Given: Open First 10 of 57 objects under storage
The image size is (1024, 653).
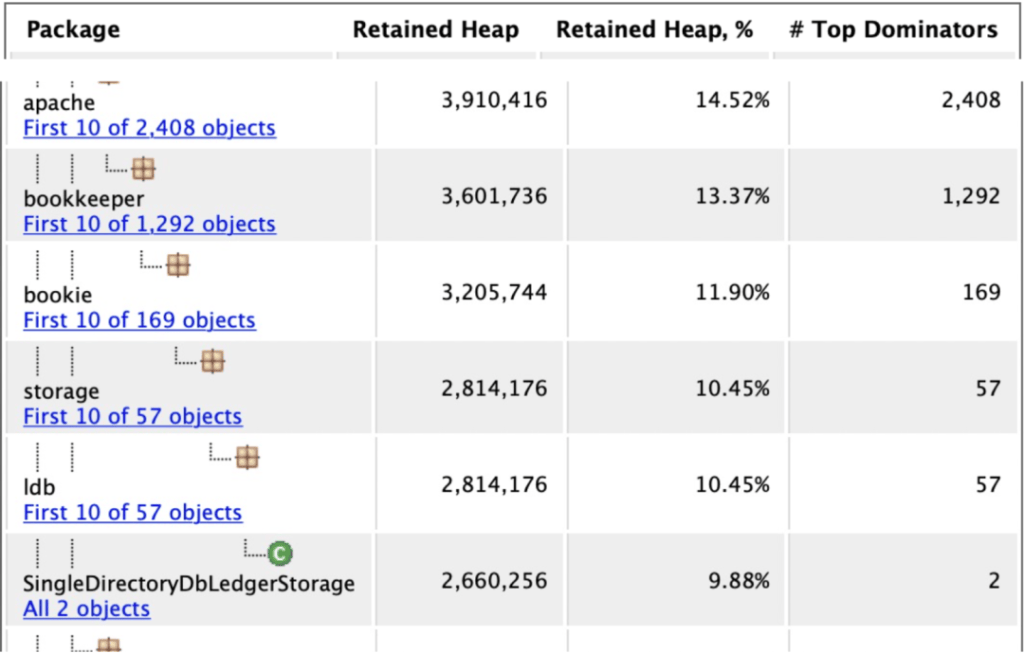Looking at the screenshot, I should pyautogui.click(x=133, y=416).
